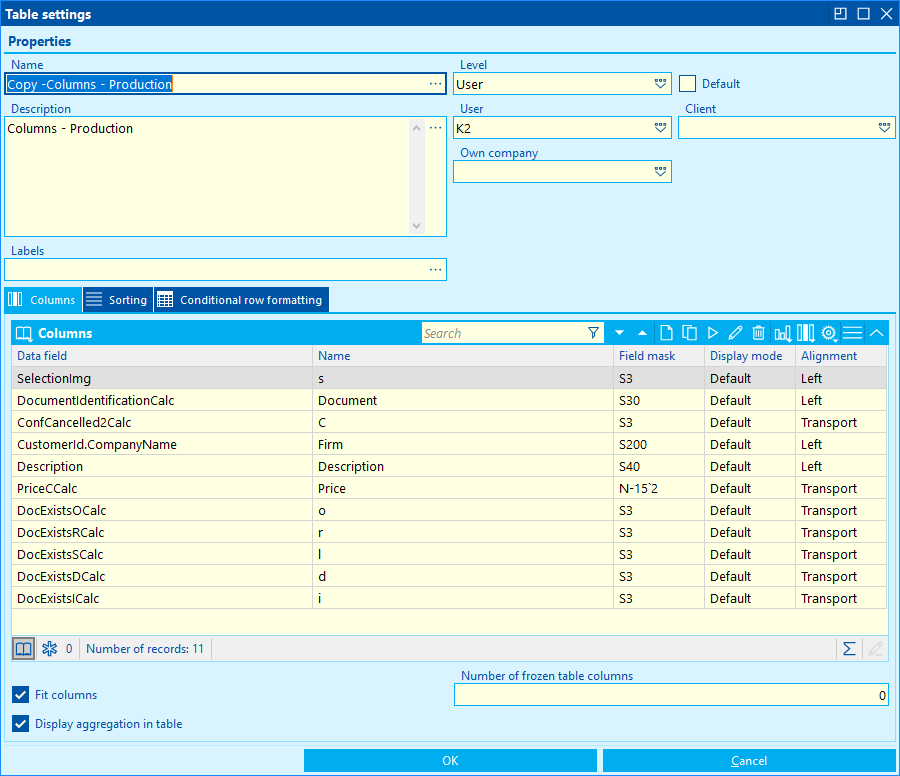Open the gear settings icon in Columns toolbar
The height and width of the screenshot is (776, 900).
click(829, 333)
